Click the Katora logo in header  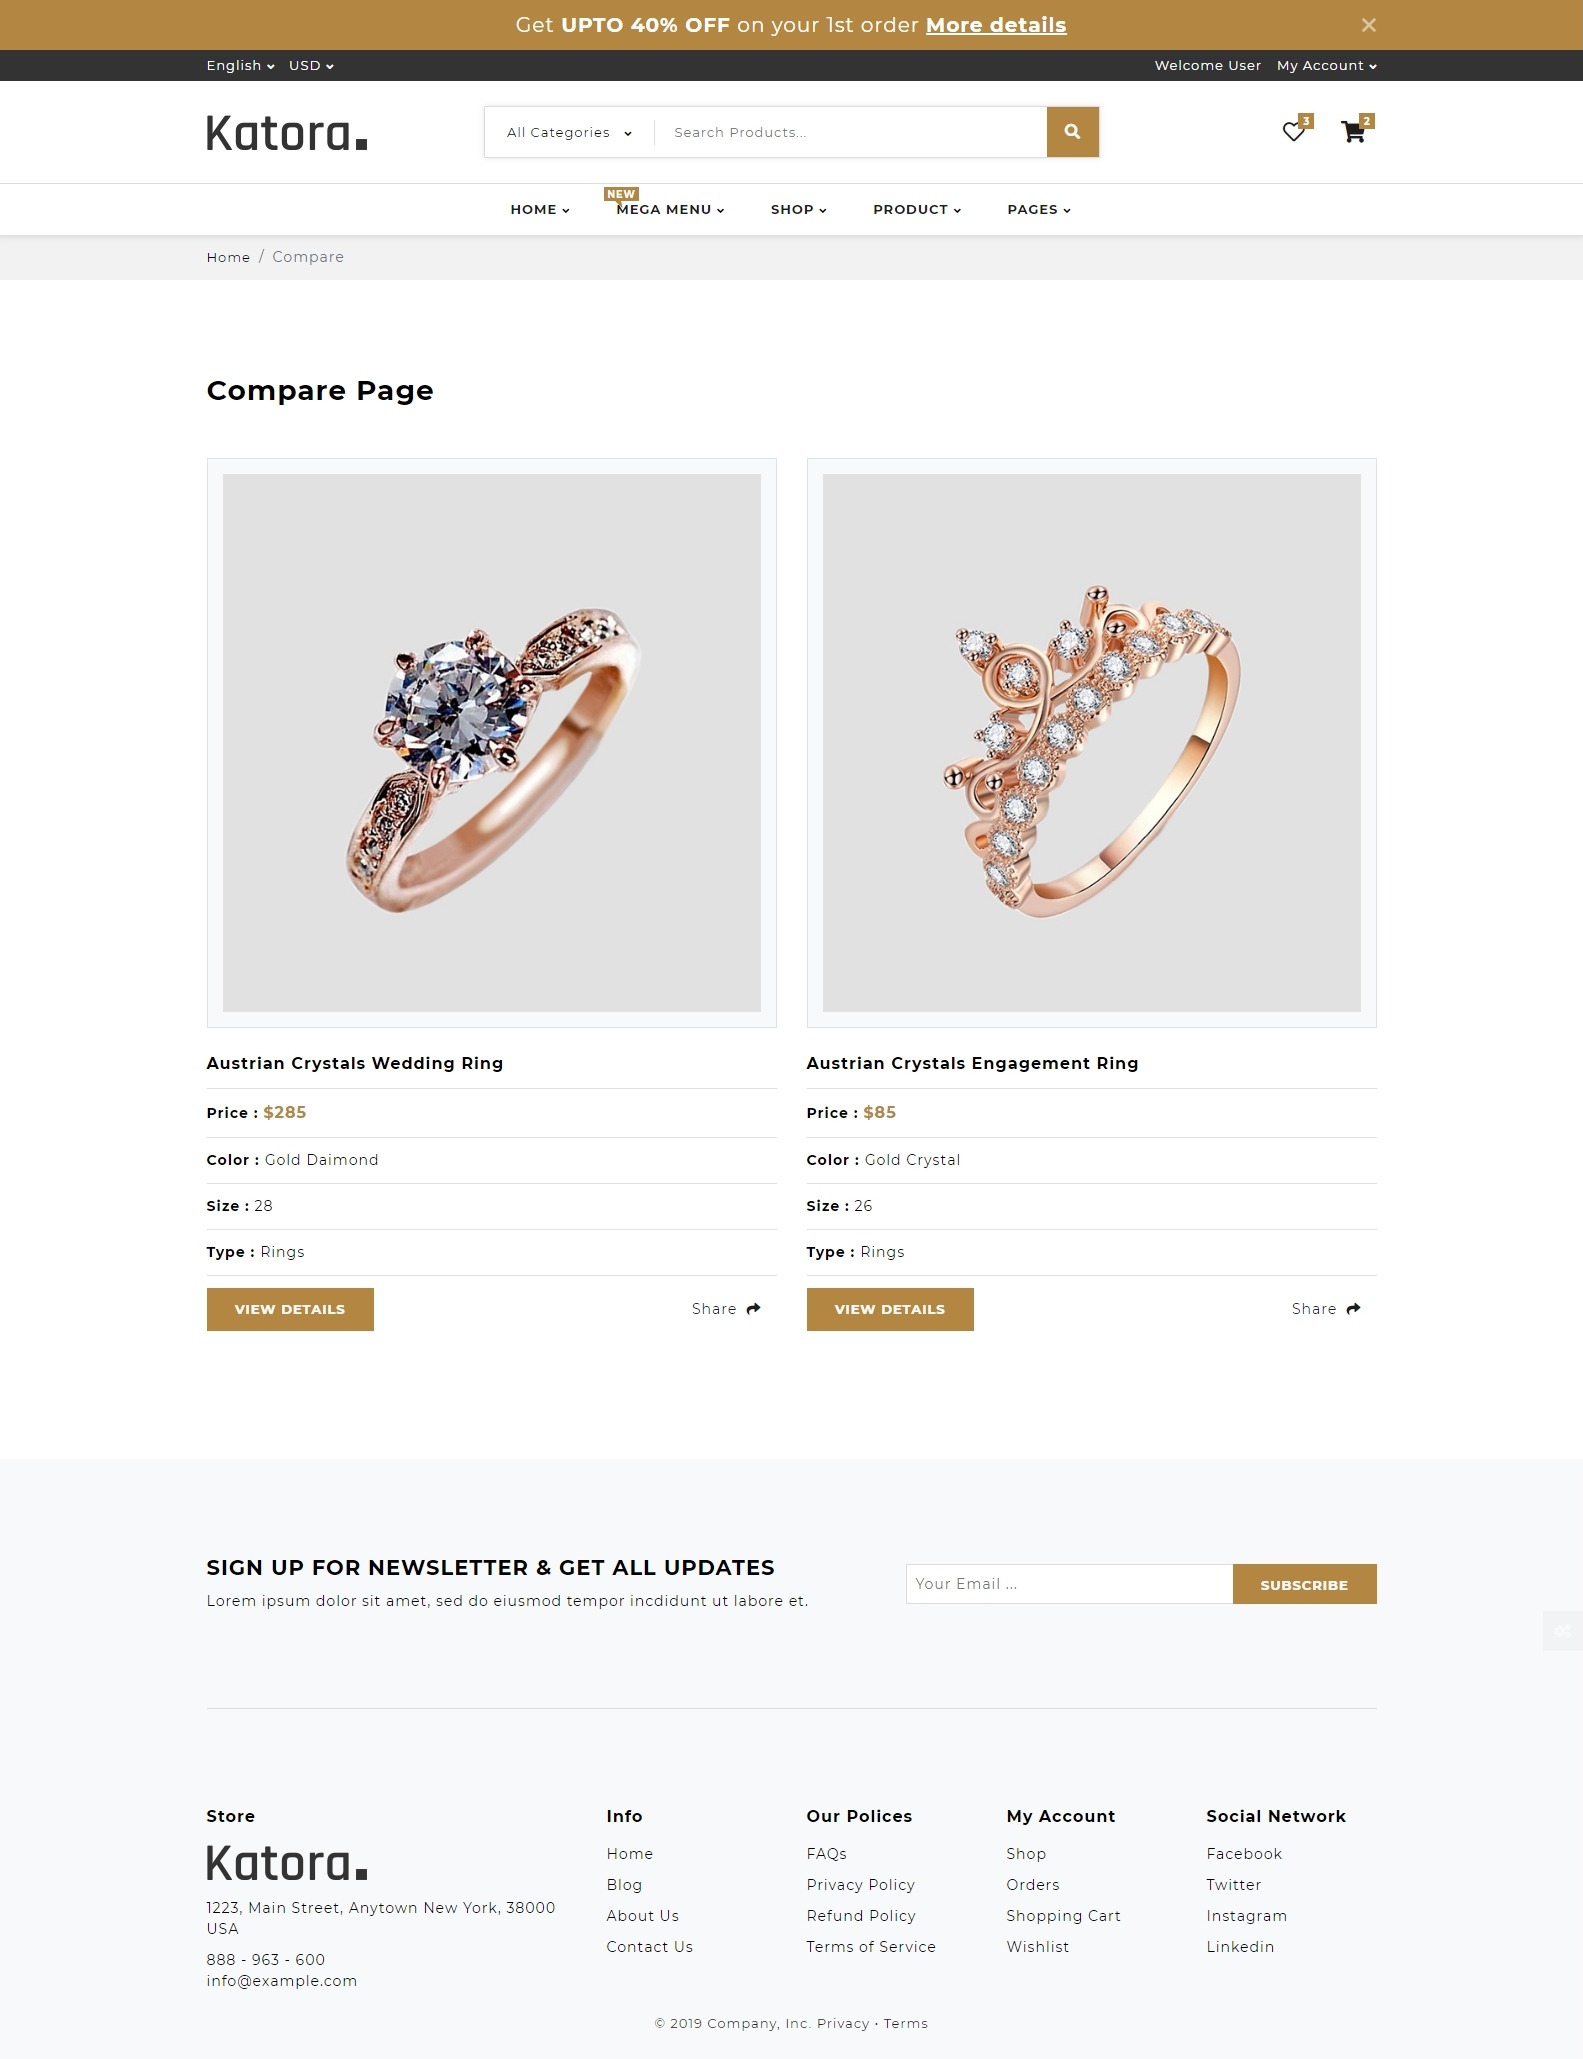[286, 133]
